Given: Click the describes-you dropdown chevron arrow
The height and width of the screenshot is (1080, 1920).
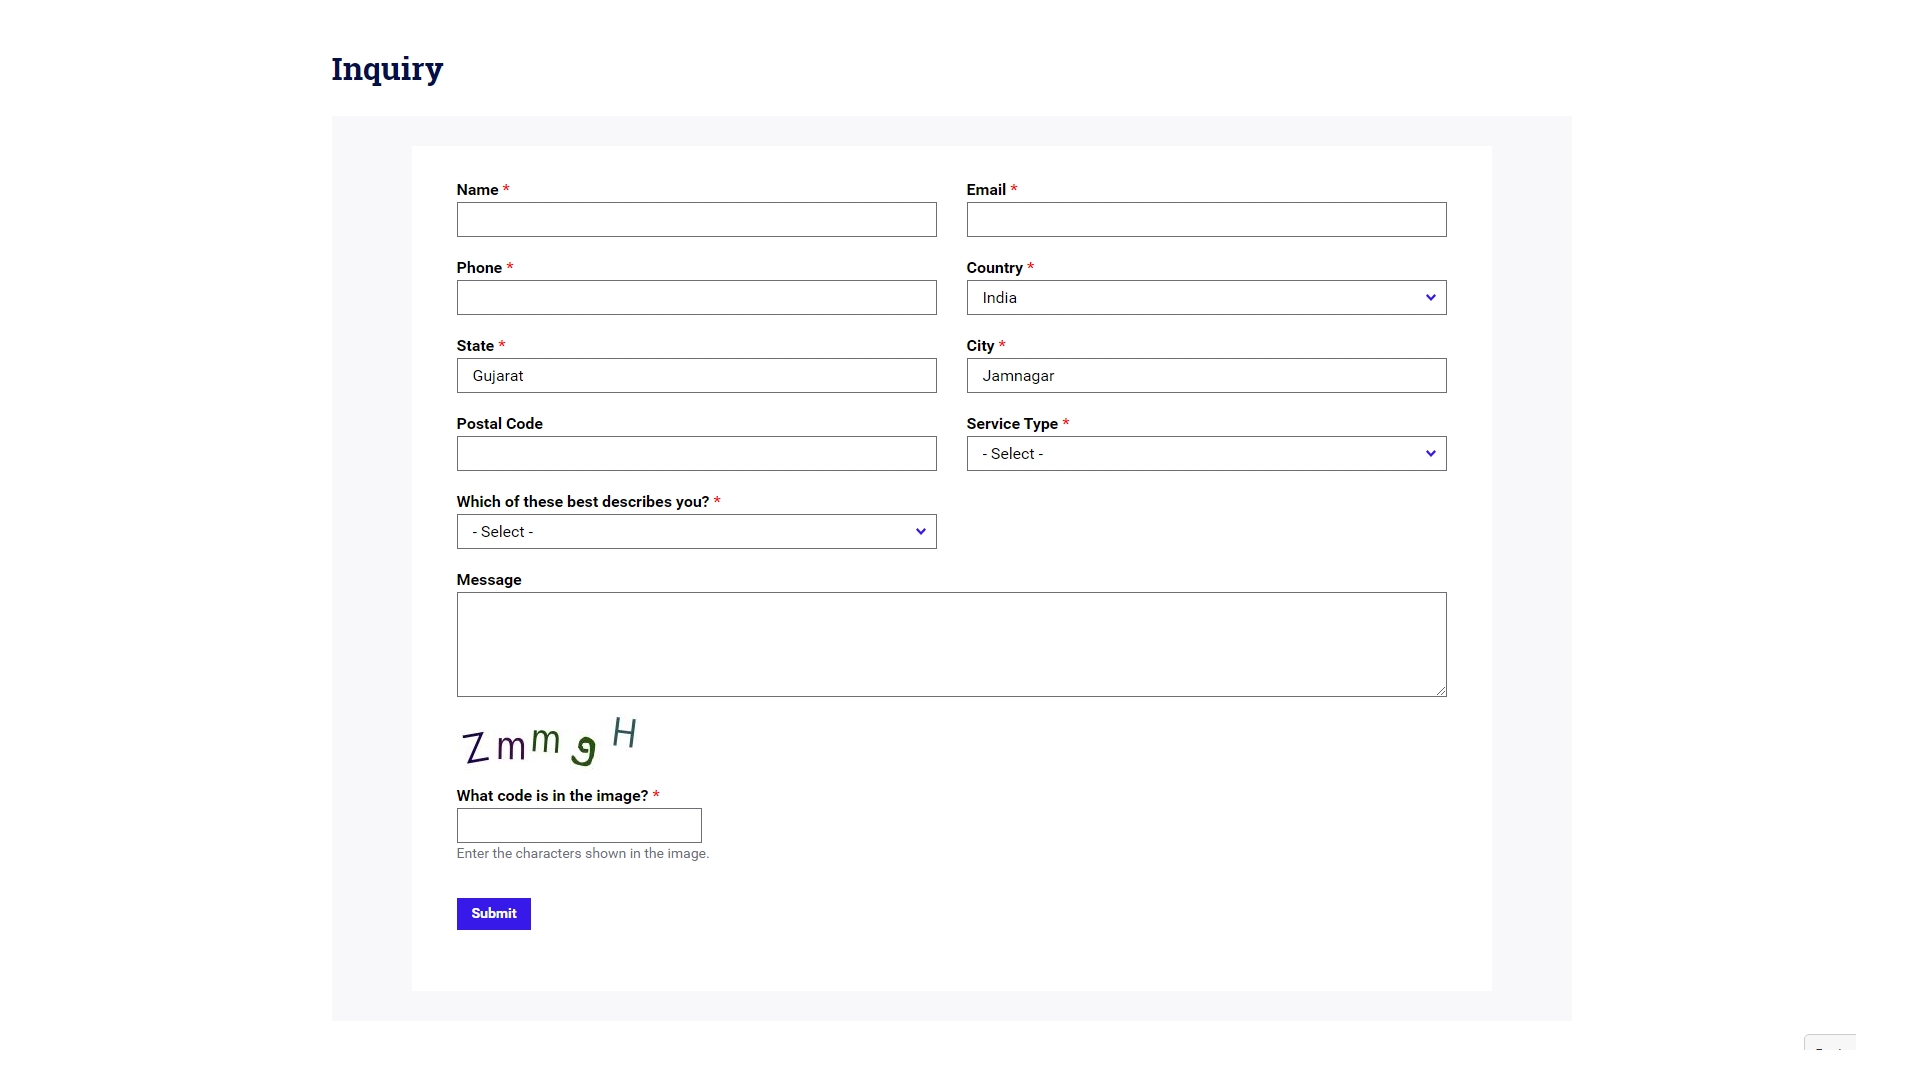Looking at the screenshot, I should pyautogui.click(x=920, y=531).
